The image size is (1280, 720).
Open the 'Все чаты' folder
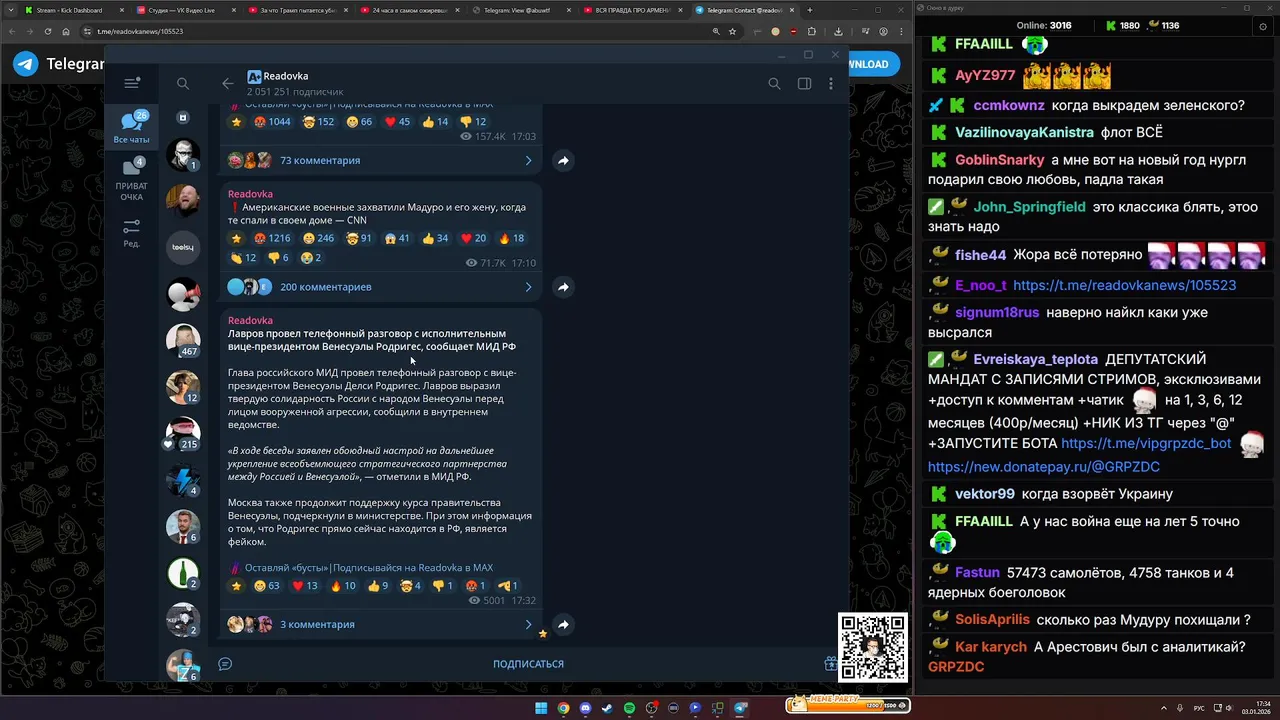tap(132, 127)
